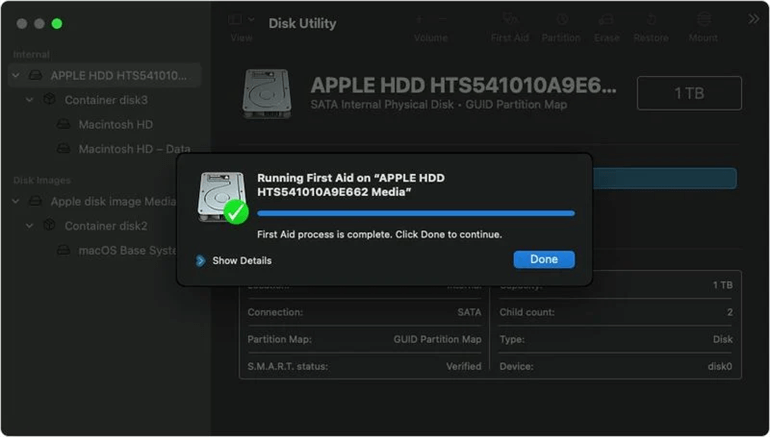Click the add Volume plus icon
This screenshot has width=770, height=437.
pyautogui.click(x=419, y=20)
